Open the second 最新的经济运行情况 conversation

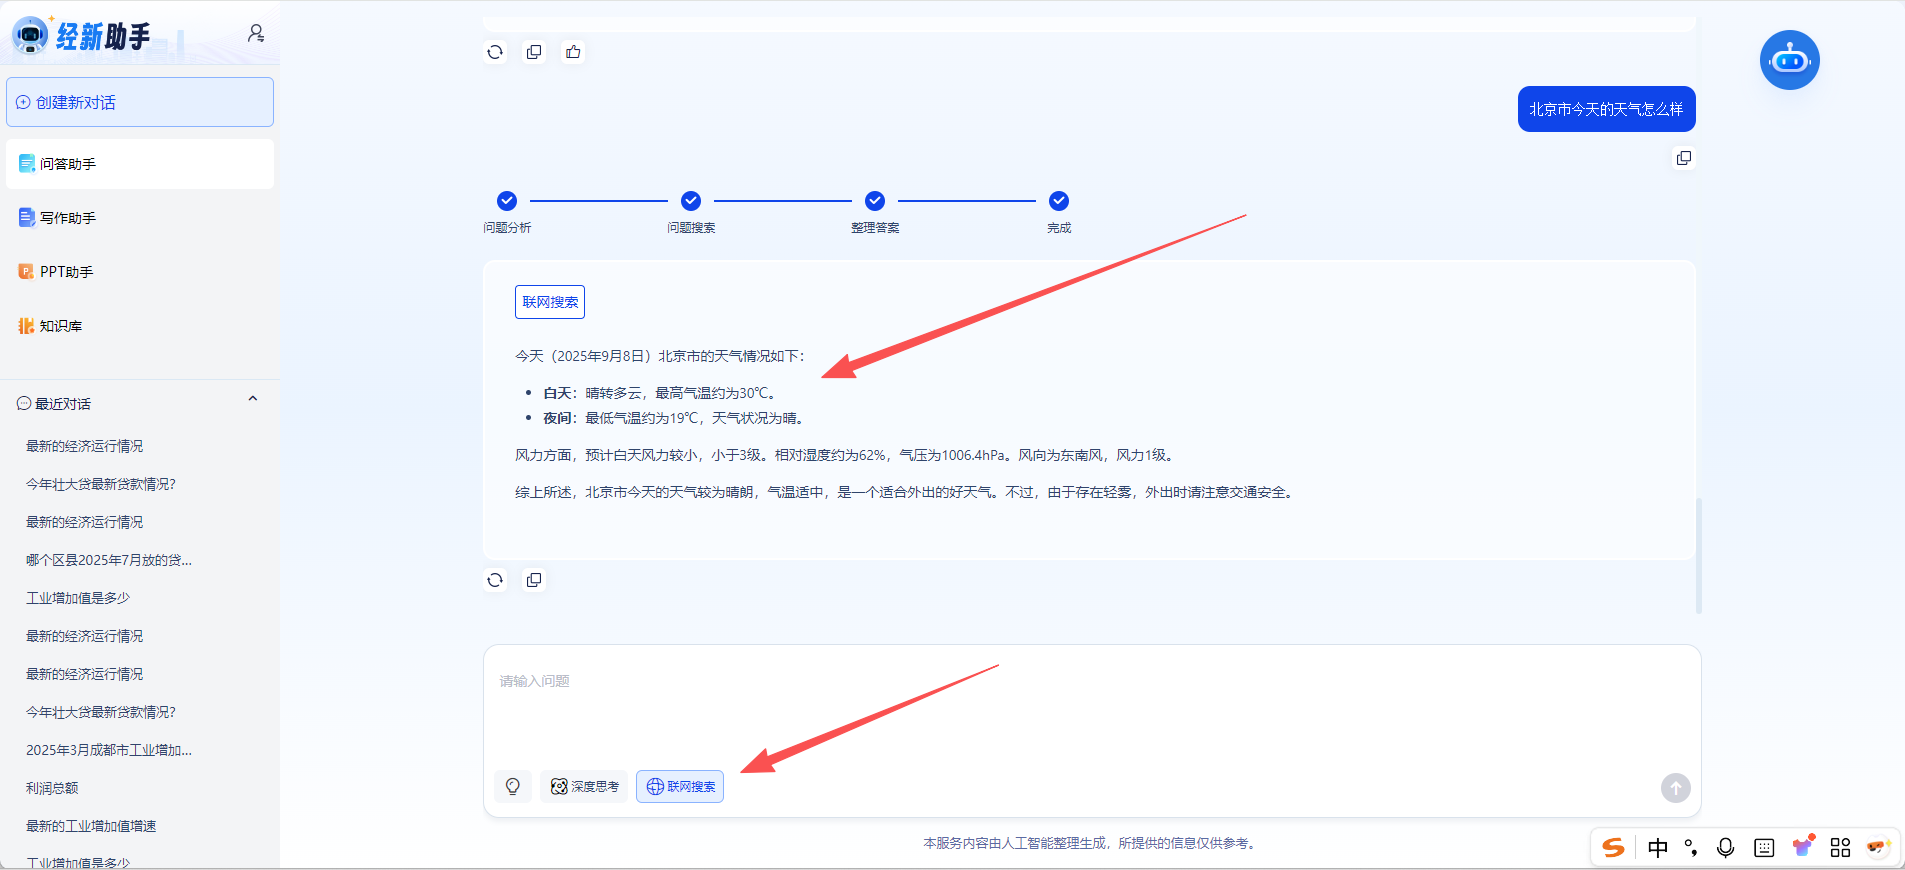point(85,522)
